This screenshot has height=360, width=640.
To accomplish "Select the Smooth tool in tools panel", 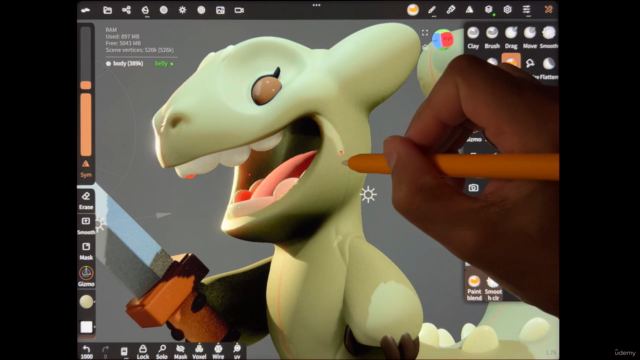I will 549,38.
